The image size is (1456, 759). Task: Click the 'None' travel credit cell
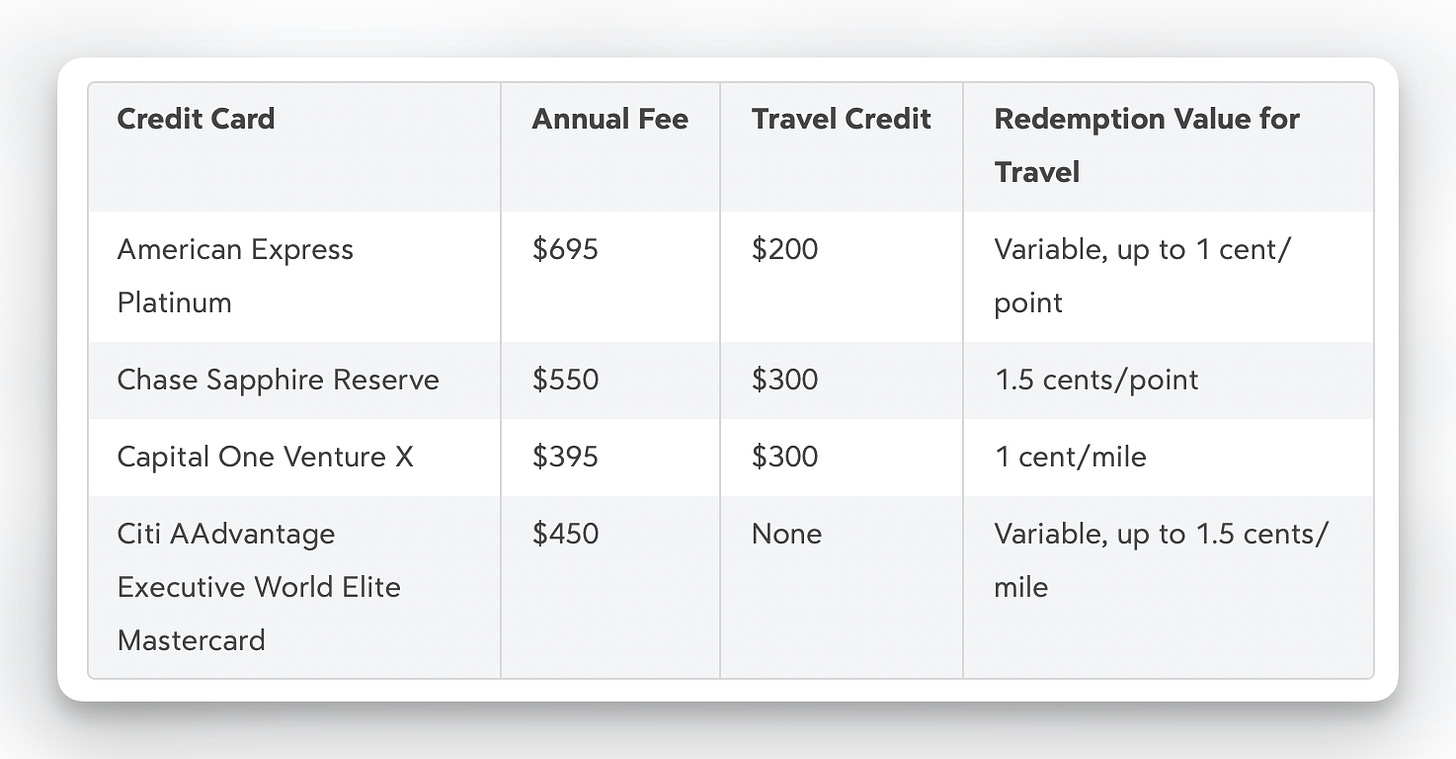(x=787, y=534)
